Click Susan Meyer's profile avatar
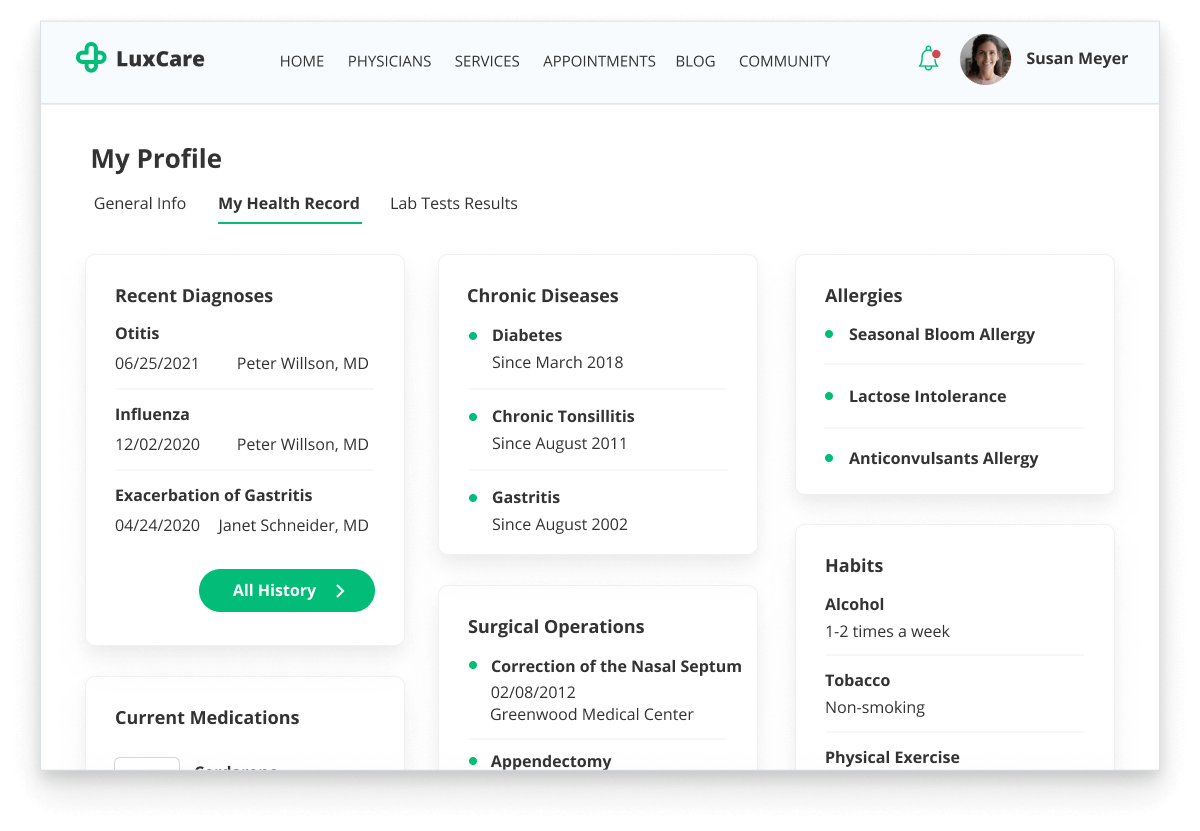This screenshot has height=831, width=1200. [985, 60]
